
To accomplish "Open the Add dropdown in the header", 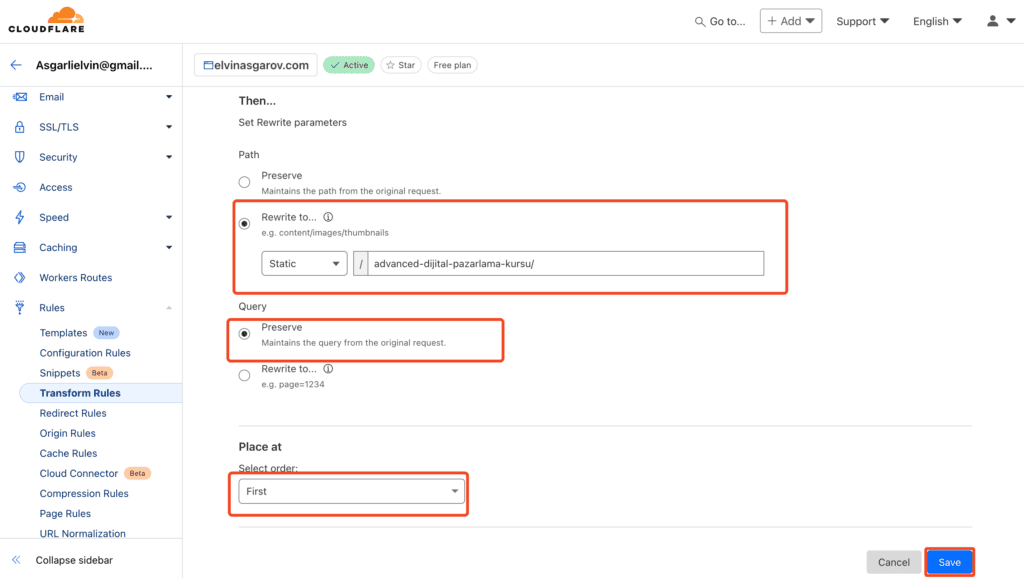I will click(x=791, y=21).
